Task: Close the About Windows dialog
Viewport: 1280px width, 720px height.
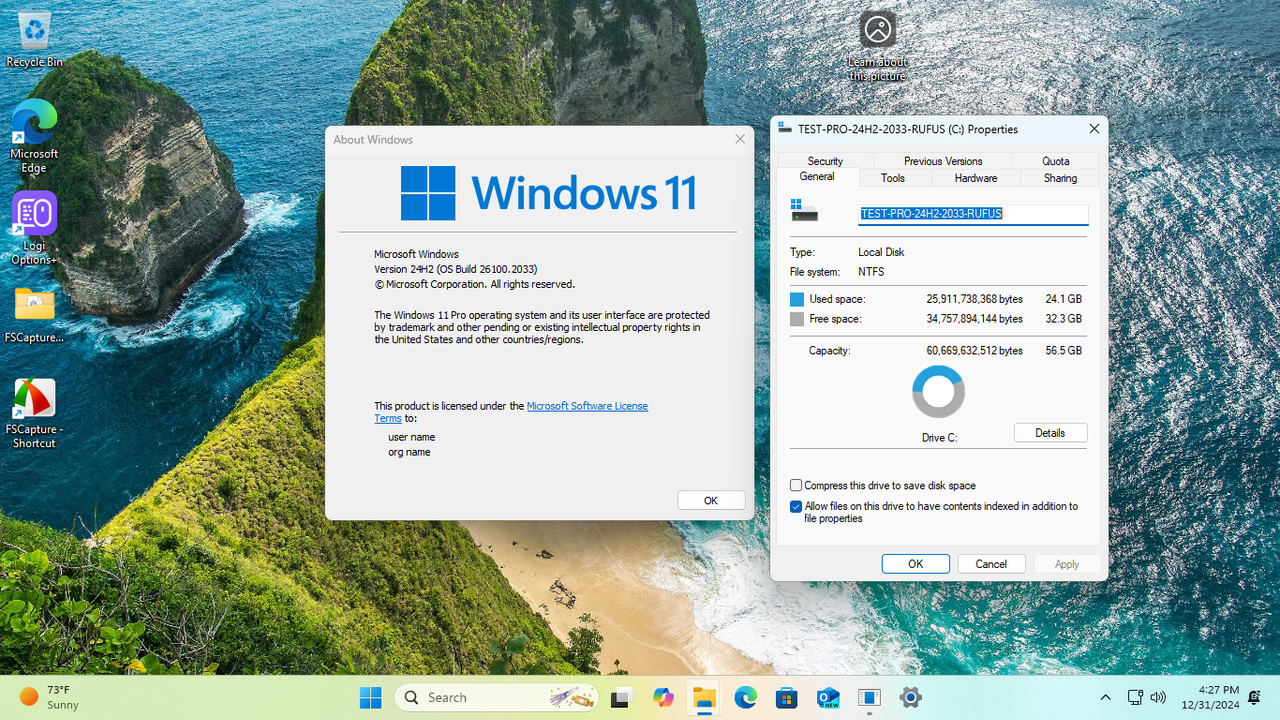Action: point(740,139)
